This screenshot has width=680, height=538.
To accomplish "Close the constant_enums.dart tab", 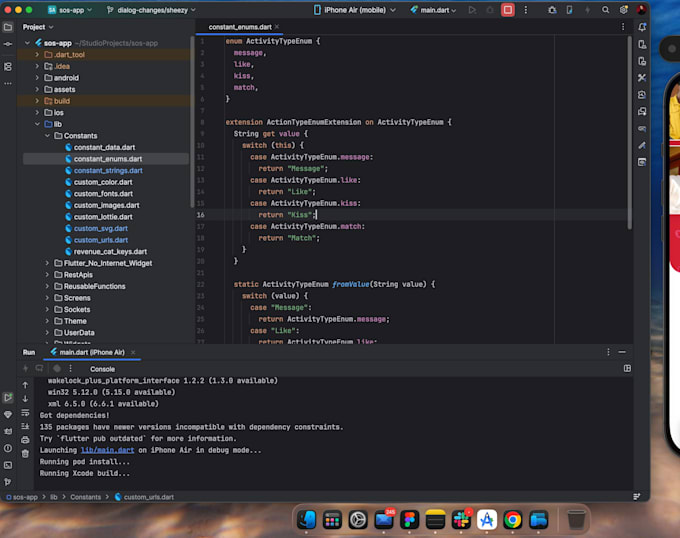I will [x=277, y=27].
